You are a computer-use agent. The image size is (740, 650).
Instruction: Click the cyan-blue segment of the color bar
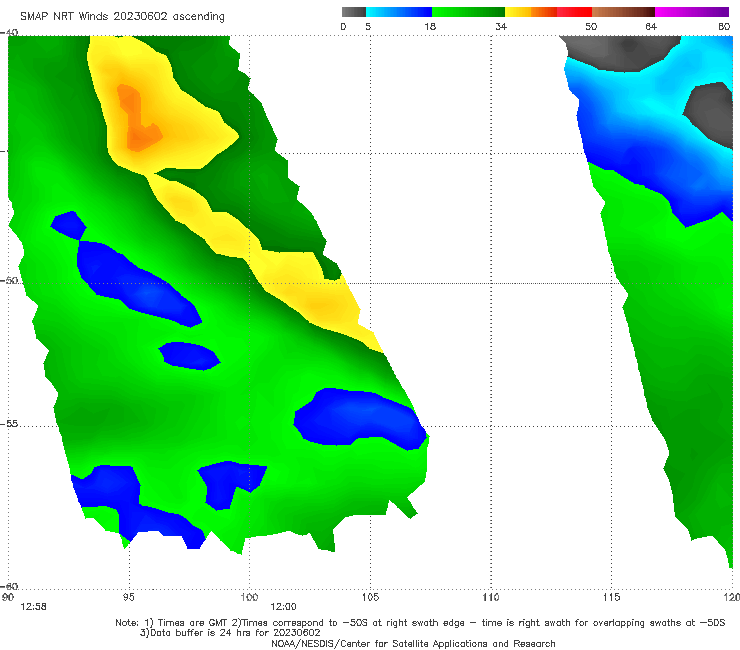399,12
